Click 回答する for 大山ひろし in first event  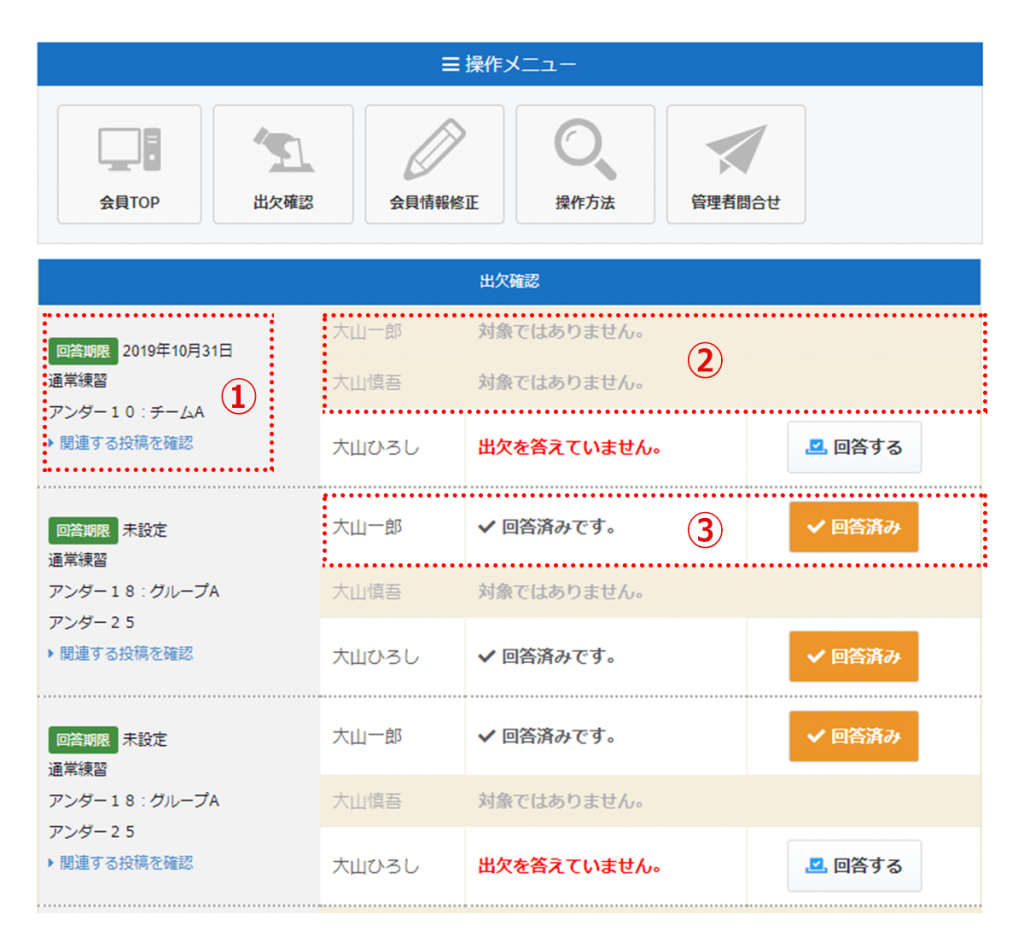pyautogui.click(x=854, y=447)
